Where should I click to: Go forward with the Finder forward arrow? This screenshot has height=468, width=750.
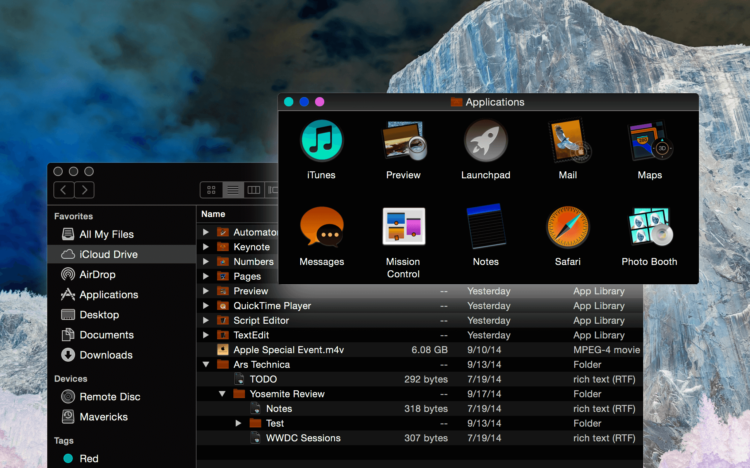(x=84, y=190)
